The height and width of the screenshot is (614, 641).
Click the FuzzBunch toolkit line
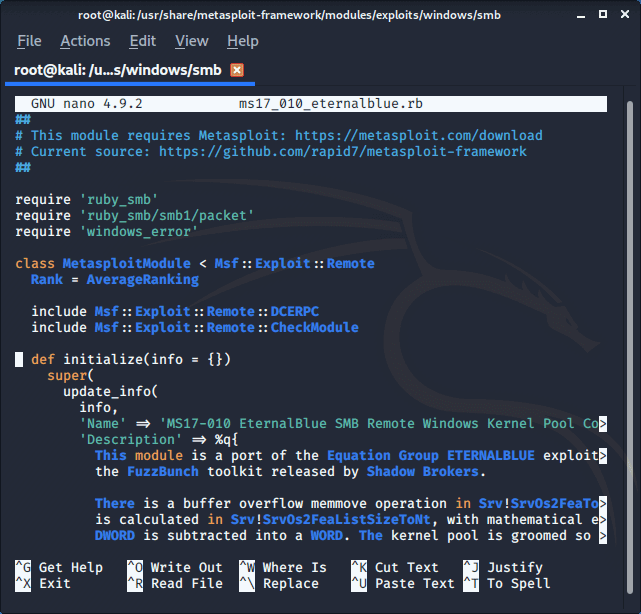291,471
